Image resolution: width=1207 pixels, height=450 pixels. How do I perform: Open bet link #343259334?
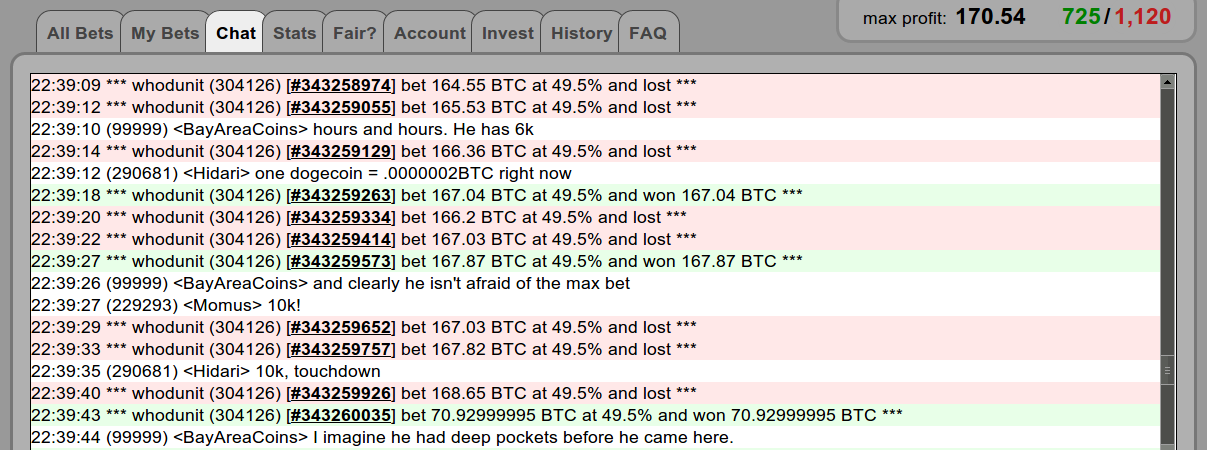click(341, 217)
